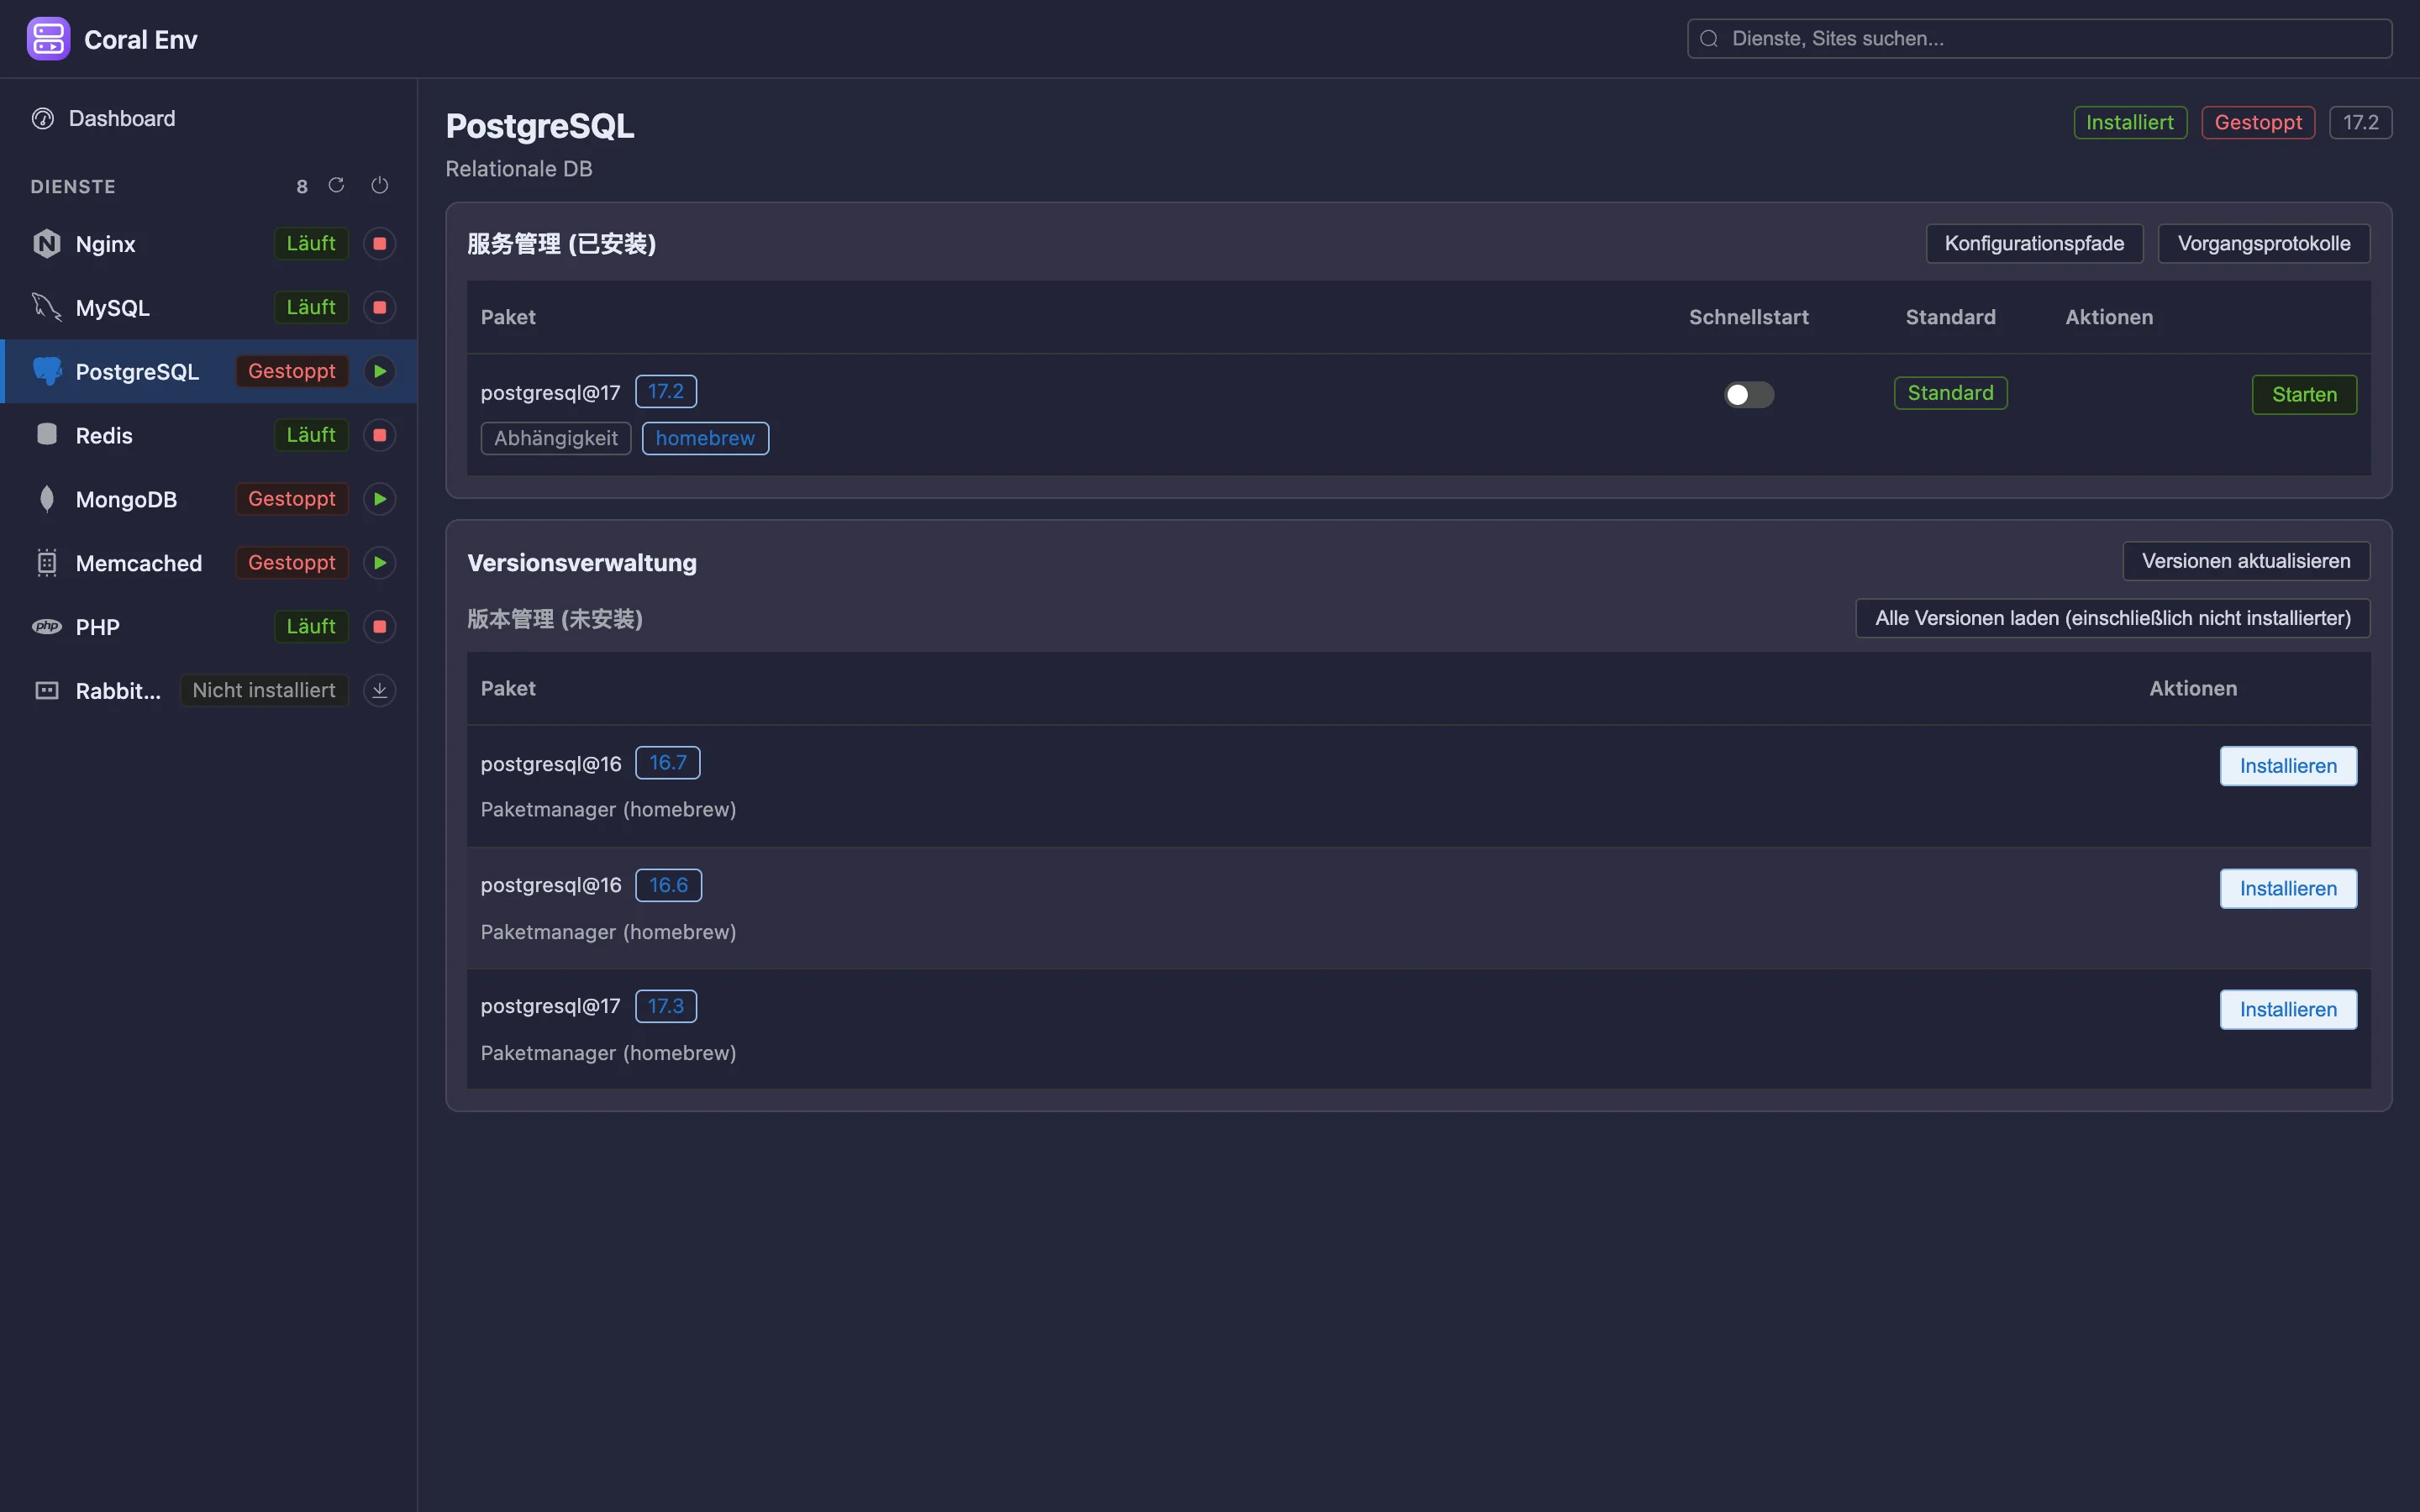Click the Memcached chip icon

coord(46,563)
